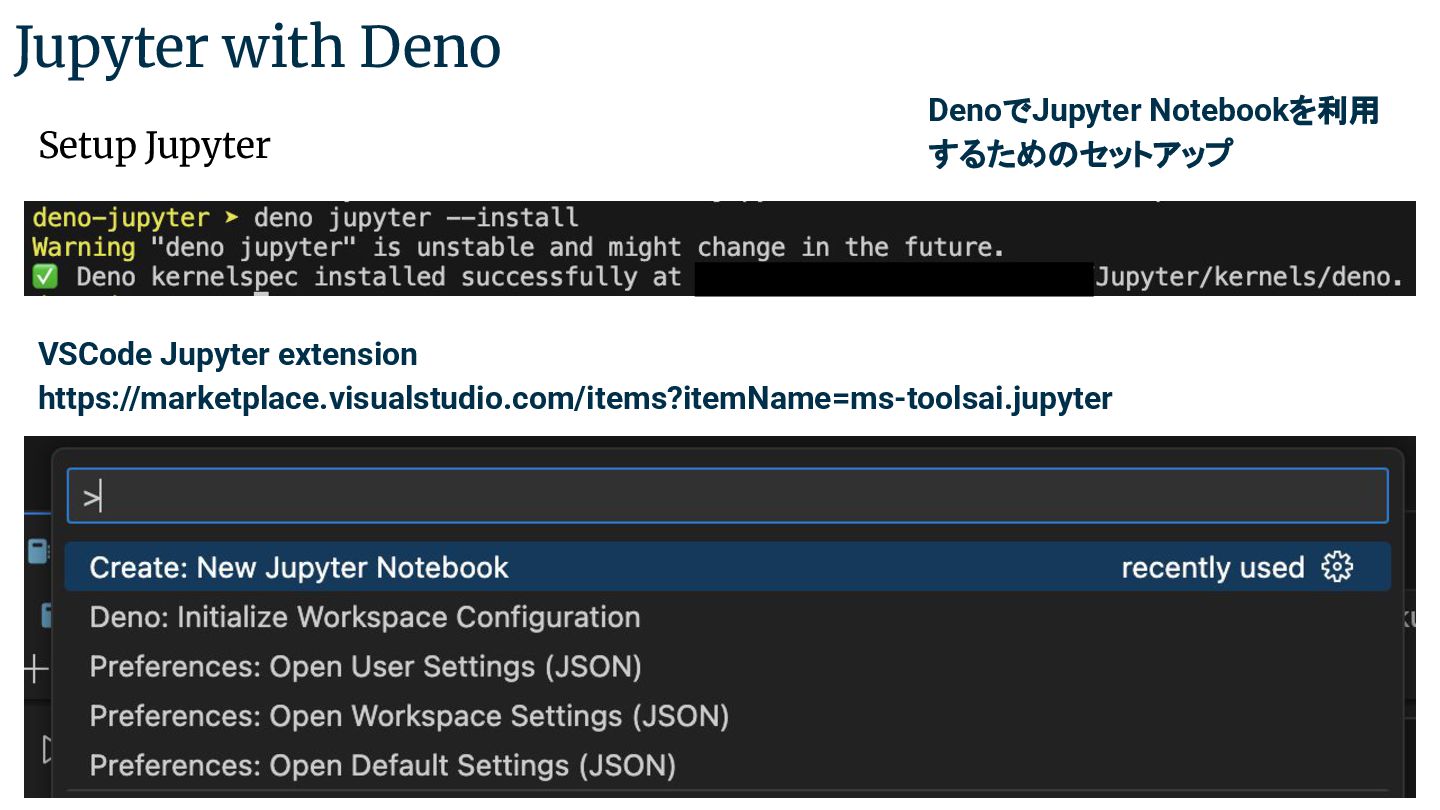1440x810 pixels.
Task: Click the green checkmark in the terminal output
Action: click(46, 277)
